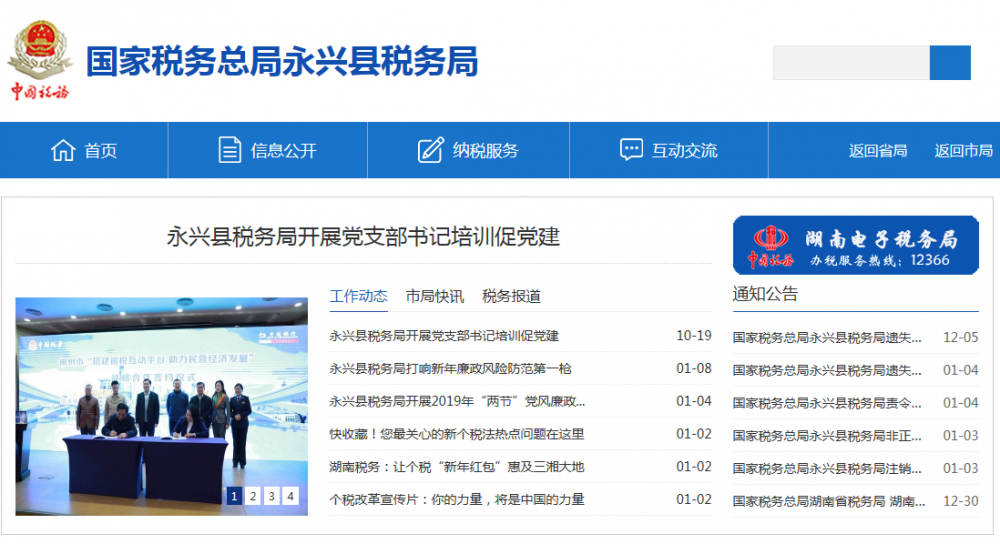Show slide 4 of the image carousel
Viewport: 1000px width, 544px height.
[x=290, y=495]
